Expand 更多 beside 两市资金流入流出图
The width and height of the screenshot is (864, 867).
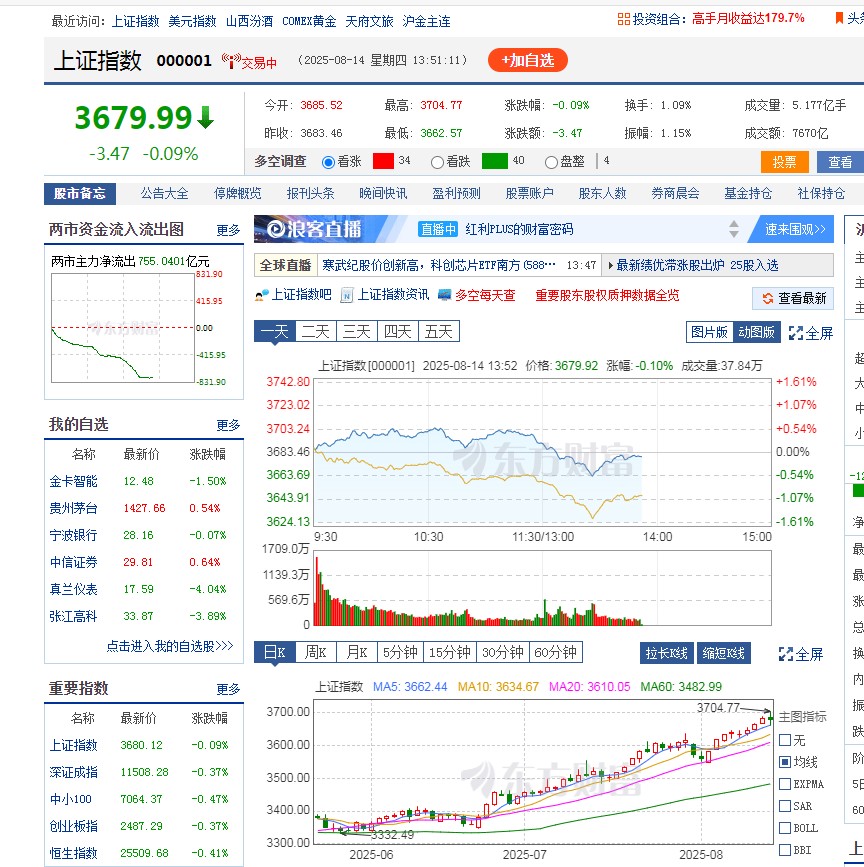(x=228, y=229)
